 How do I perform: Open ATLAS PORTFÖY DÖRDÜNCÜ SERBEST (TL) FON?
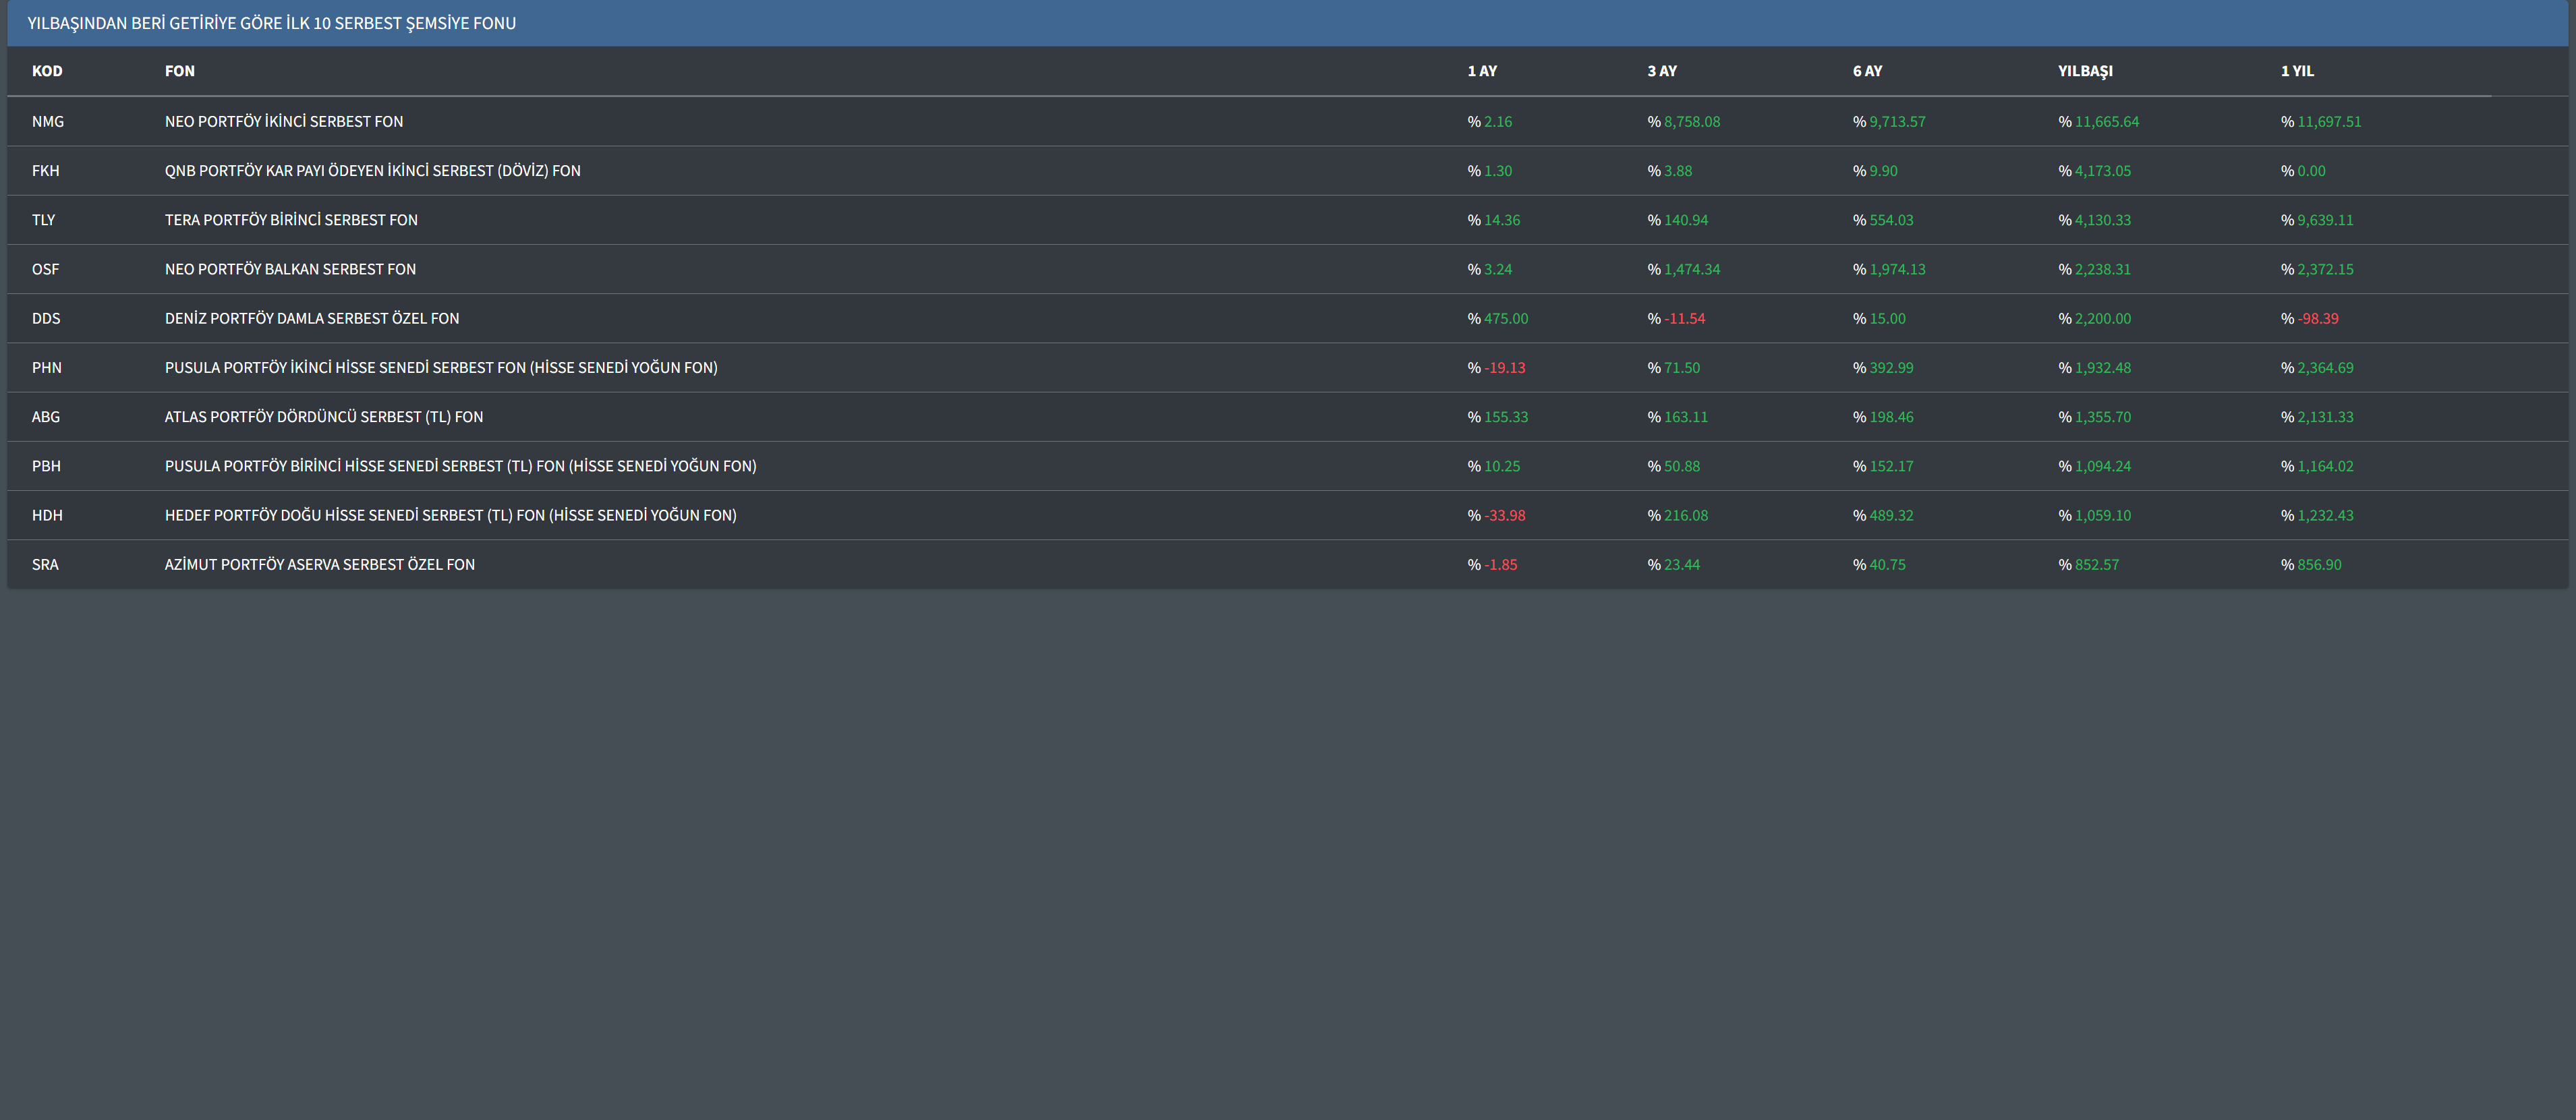pos(324,417)
